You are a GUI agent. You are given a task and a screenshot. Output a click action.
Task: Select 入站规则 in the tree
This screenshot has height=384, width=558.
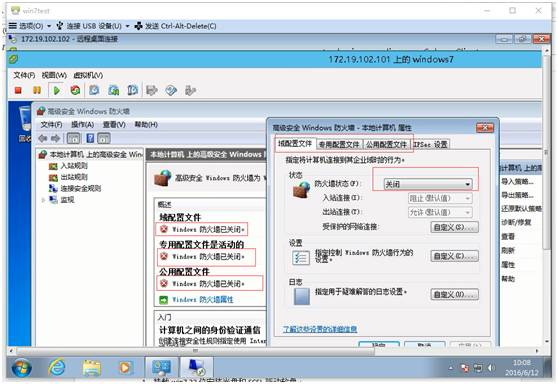pos(74,166)
